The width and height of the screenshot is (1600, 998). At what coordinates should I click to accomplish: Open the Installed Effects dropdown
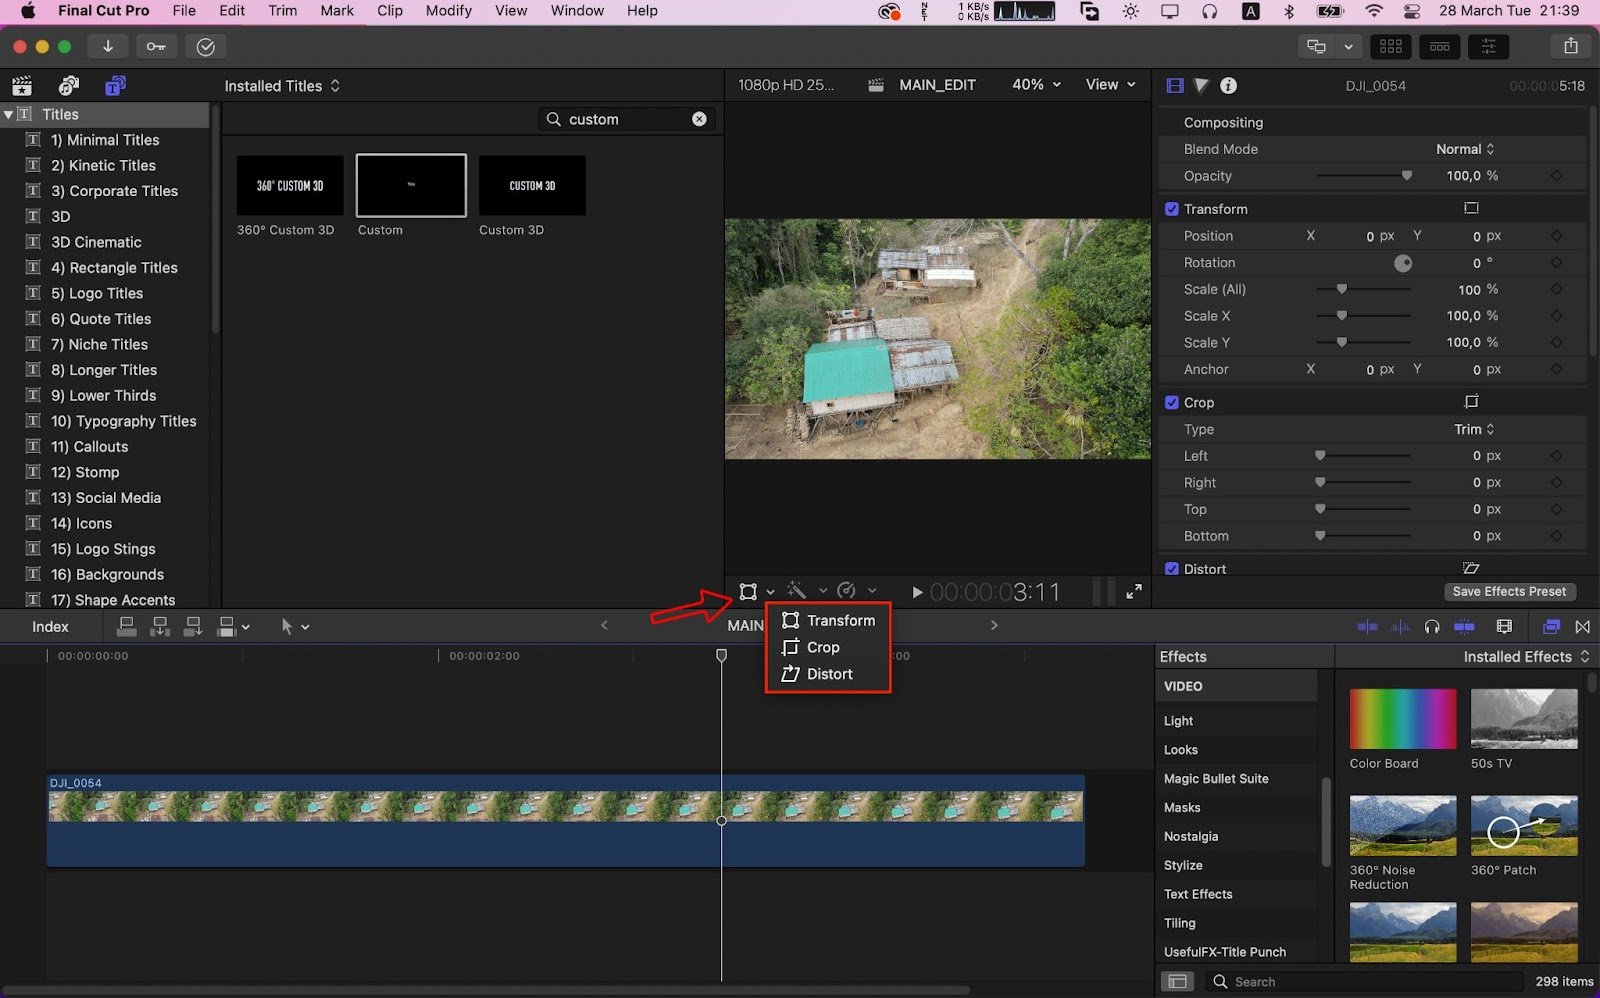pyautogui.click(x=1526, y=657)
